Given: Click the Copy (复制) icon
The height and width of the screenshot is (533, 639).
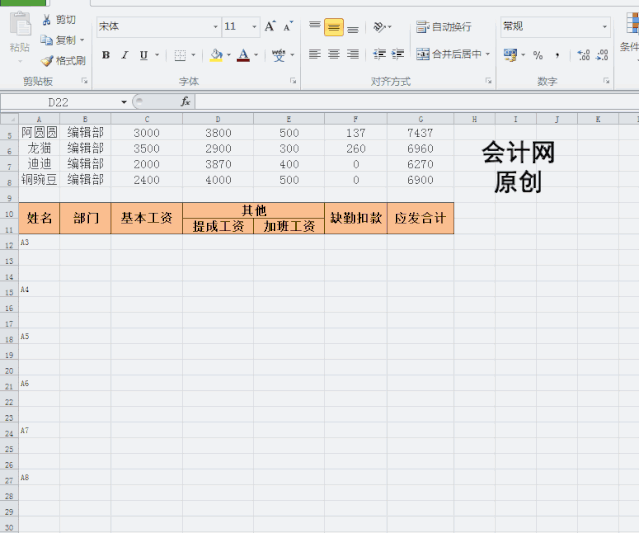Looking at the screenshot, I should pos(46,40).
